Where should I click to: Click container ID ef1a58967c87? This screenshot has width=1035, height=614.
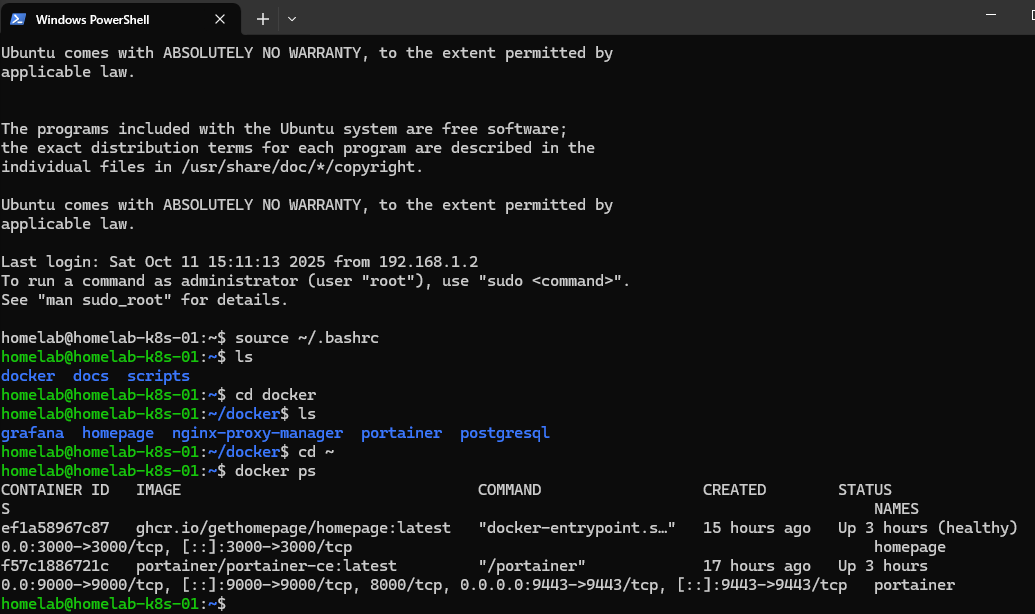click(x=55, y=528)
